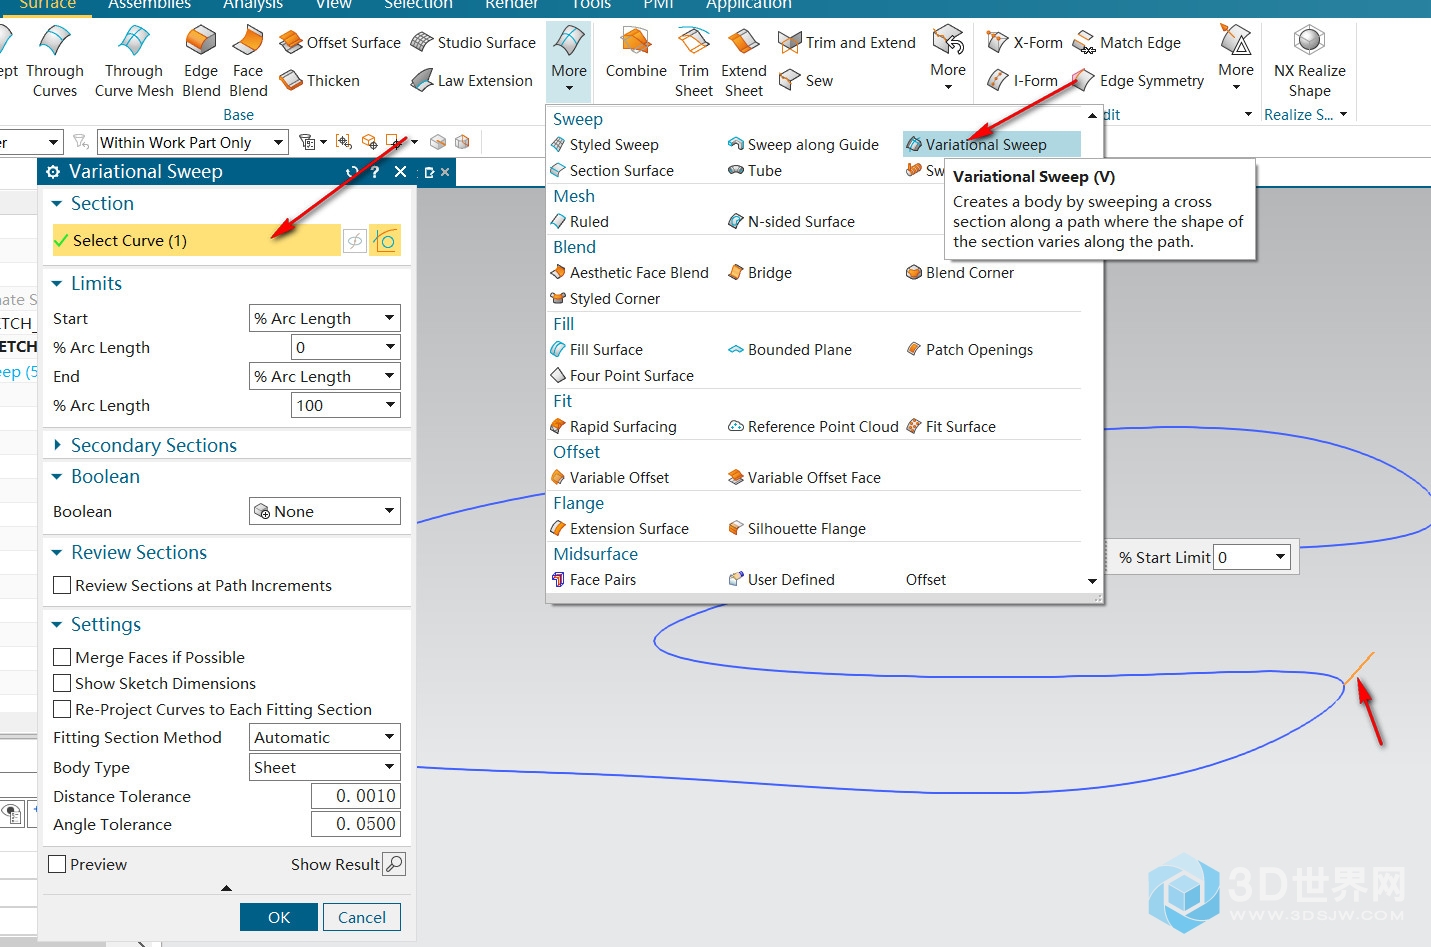This screenshot has width=1431, height=947.
Task: Select the Trim Sheet tool
Action: [x=694, y=62]
